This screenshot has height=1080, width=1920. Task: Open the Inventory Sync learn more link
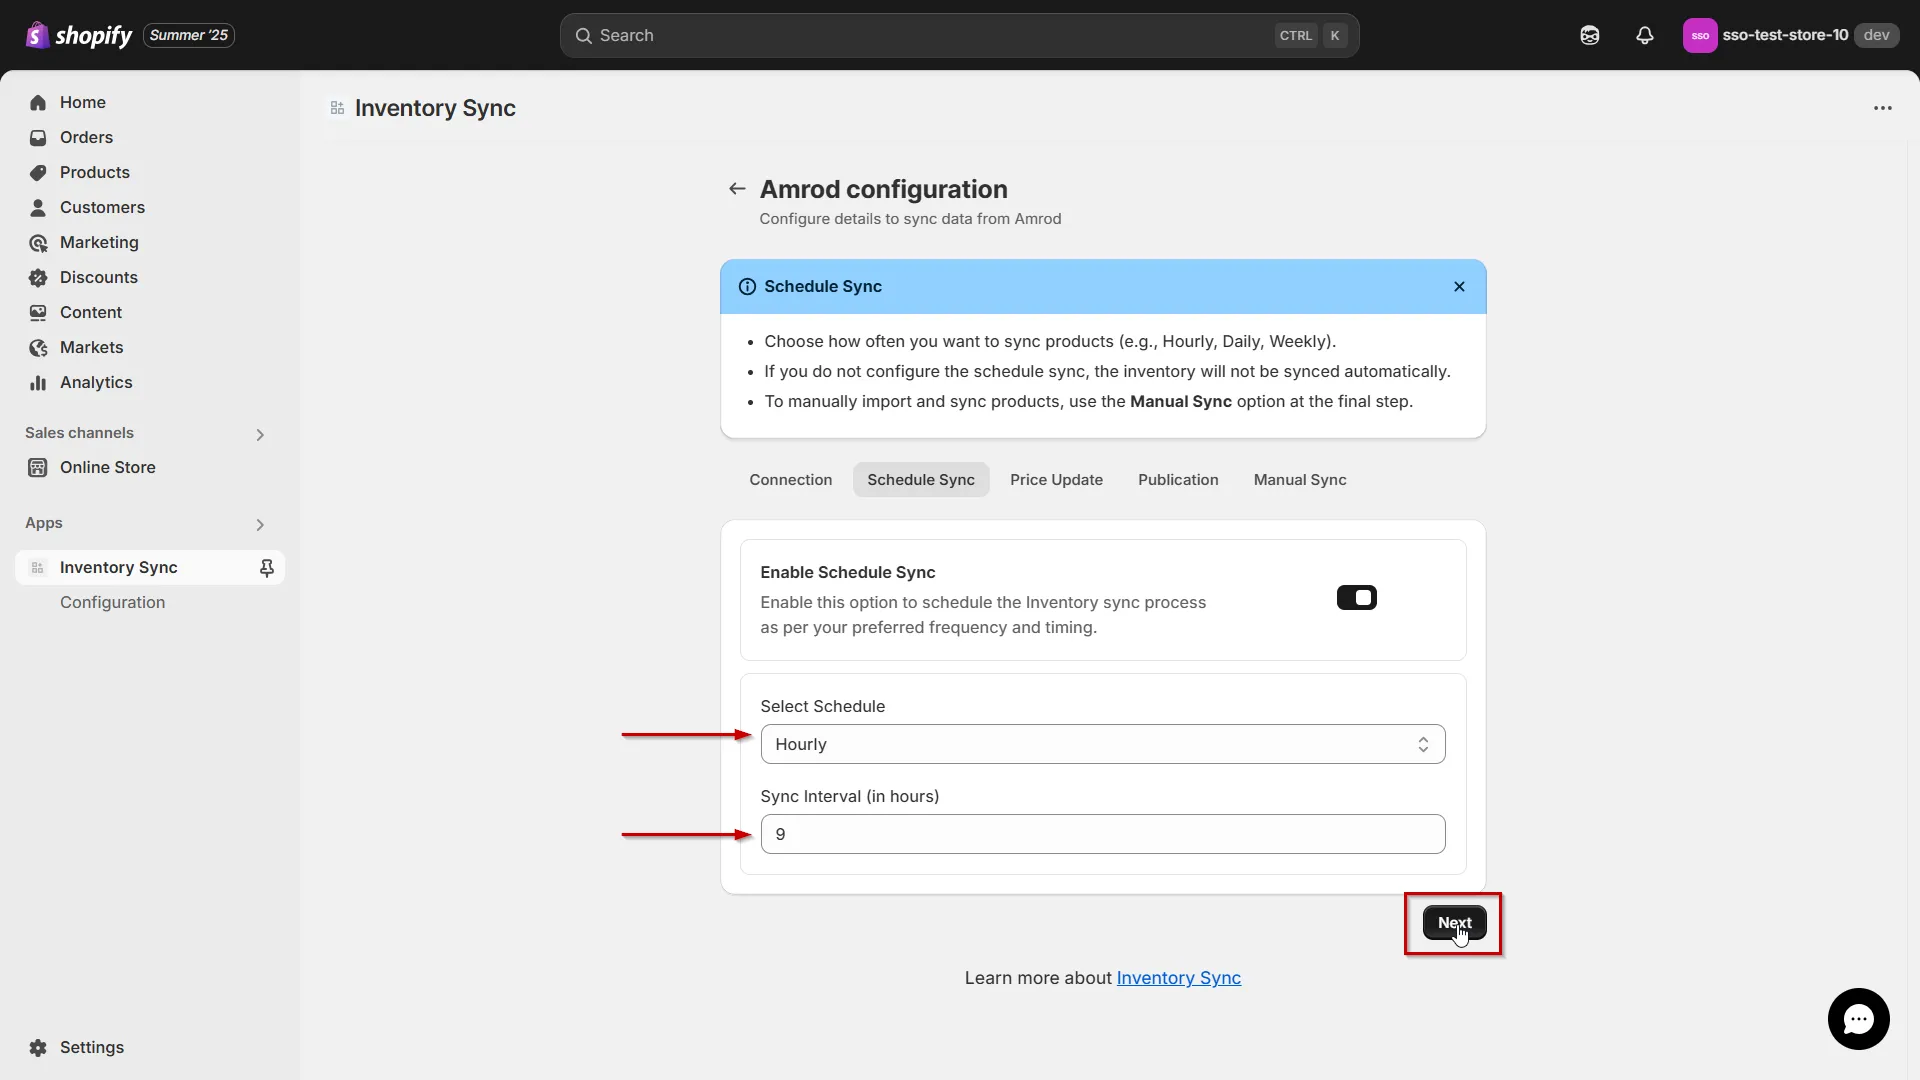pos(1177,978)
